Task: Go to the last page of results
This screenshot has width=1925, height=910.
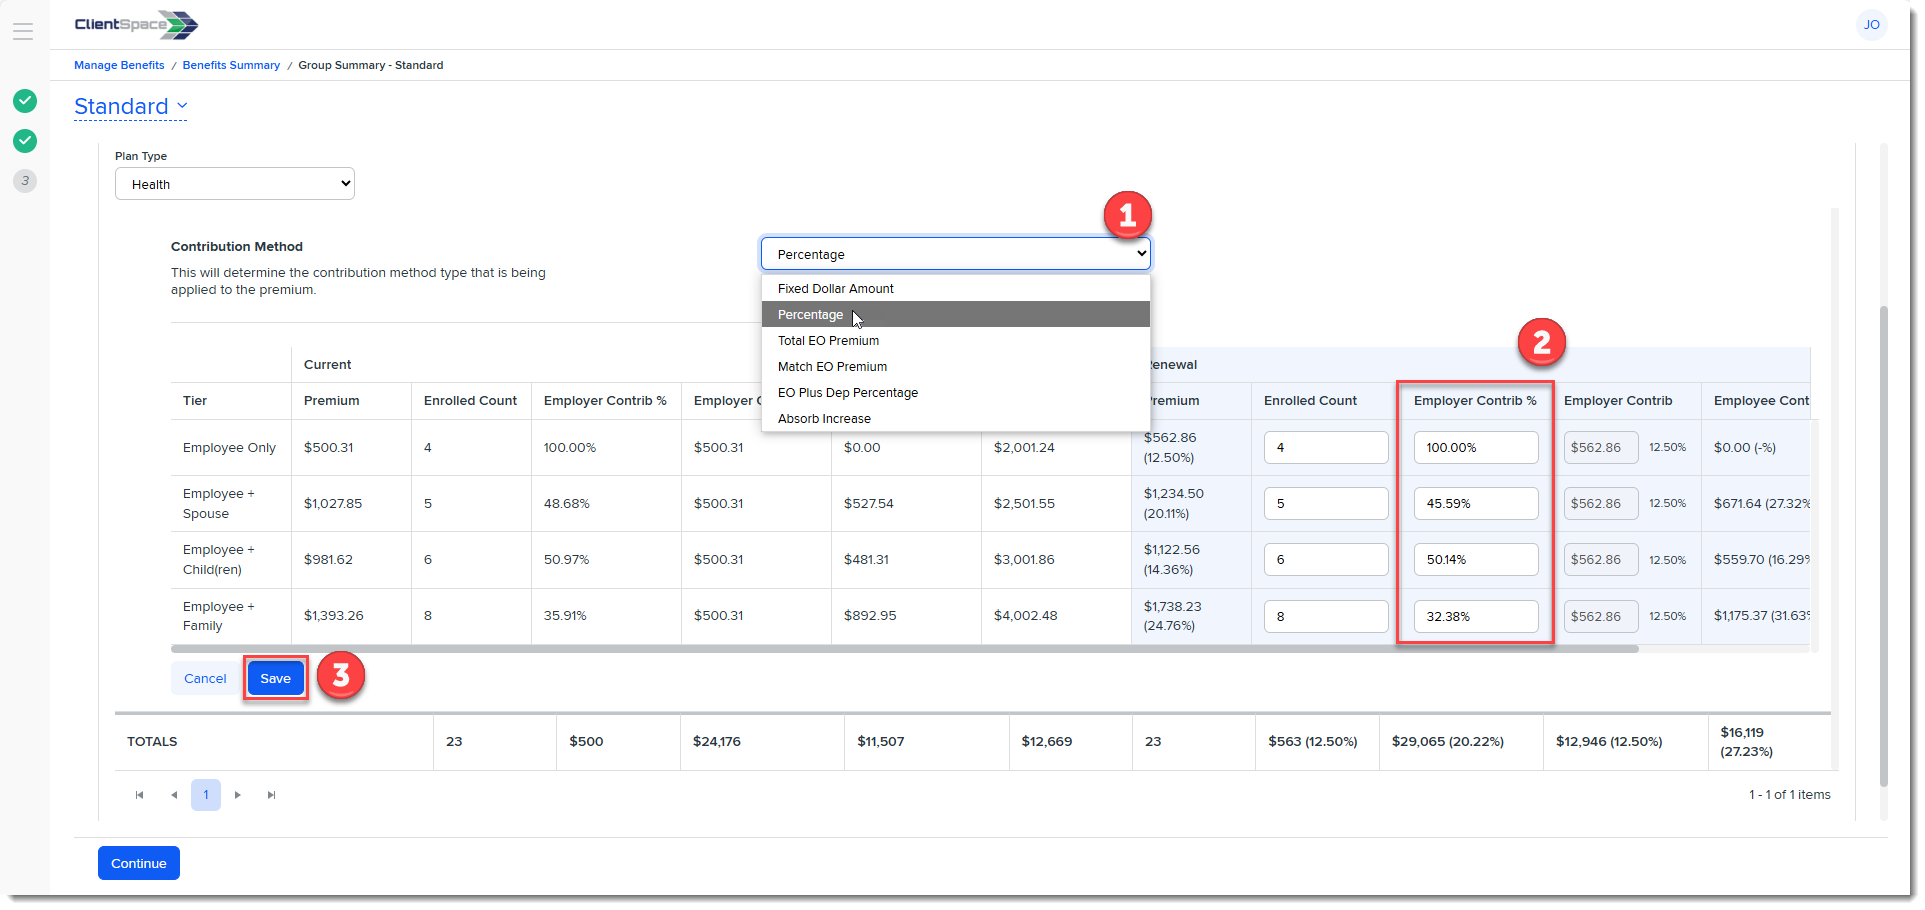Action: pos(271,795)
